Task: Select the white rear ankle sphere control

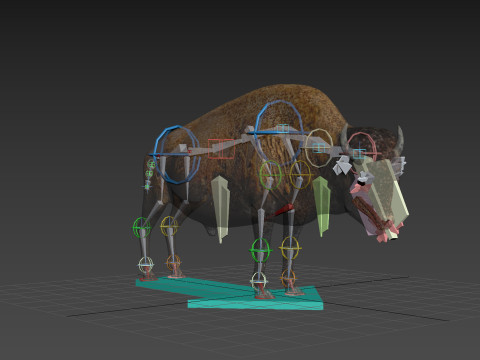Action: 146,265
